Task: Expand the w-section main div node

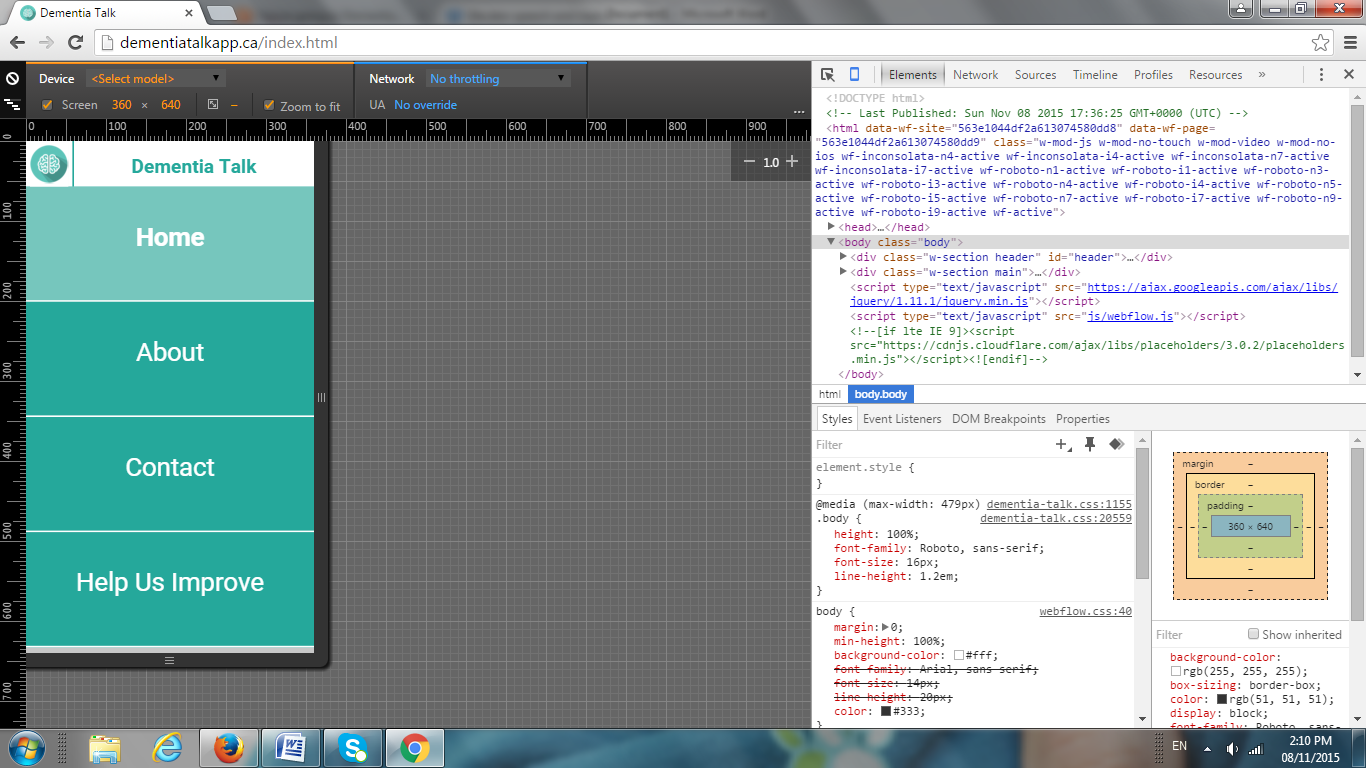Action: pyautogui.click(x=843, y=272)
